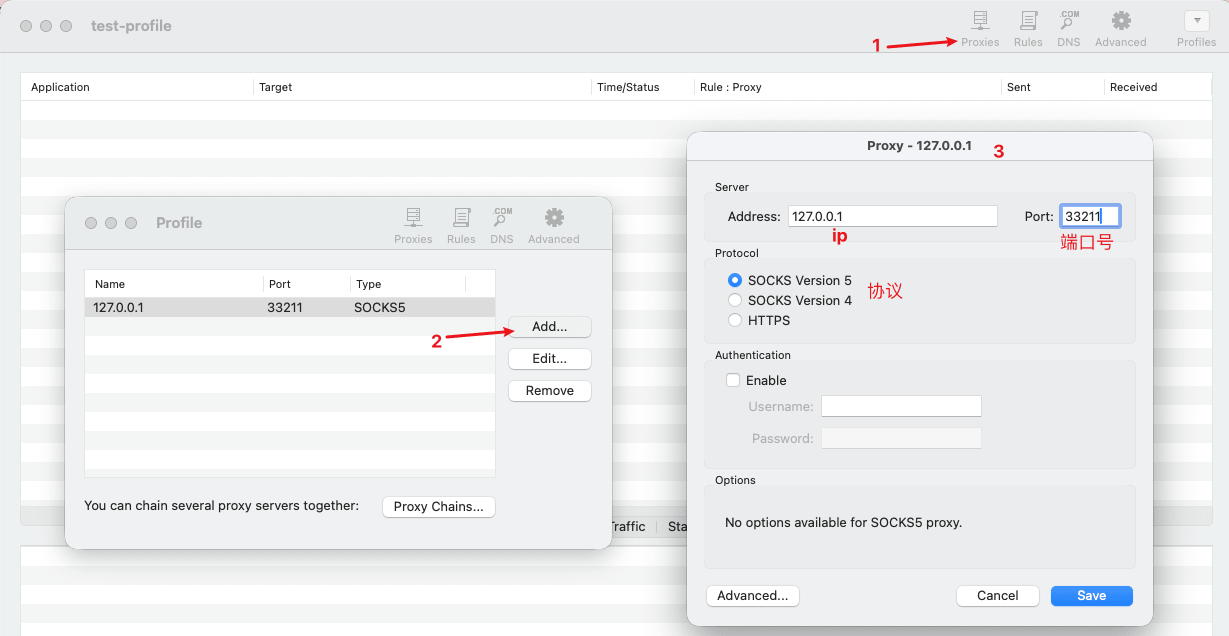Select SOCKS Version 5 protocol
This screenshot has height=636, width=1229.
point(735,281)
